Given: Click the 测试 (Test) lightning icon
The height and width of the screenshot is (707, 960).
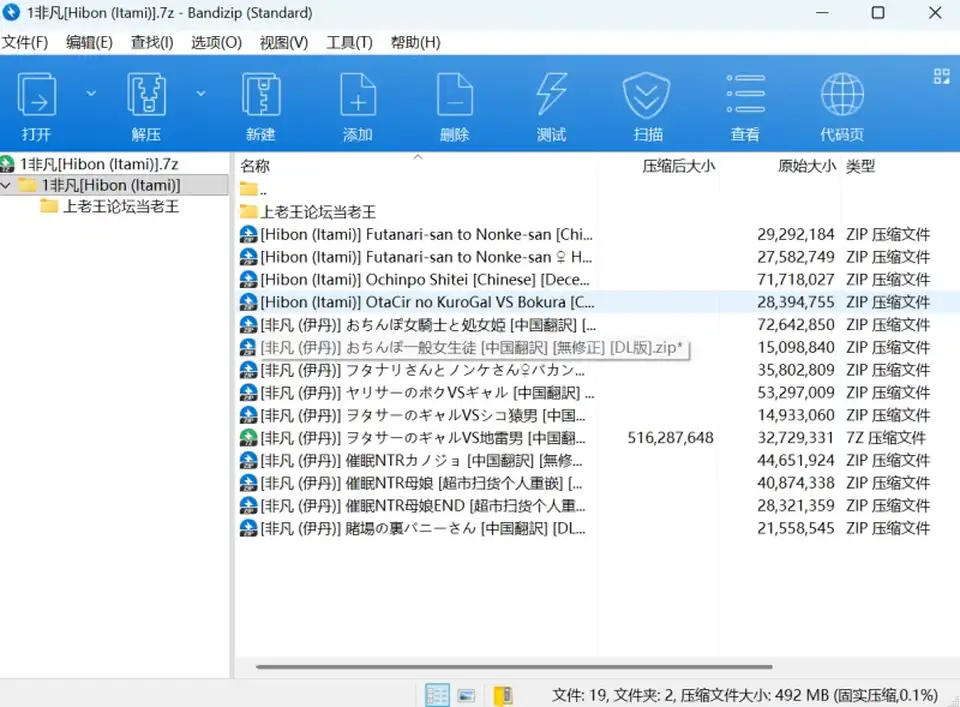Looking at the screenshot, I should 552,94.
